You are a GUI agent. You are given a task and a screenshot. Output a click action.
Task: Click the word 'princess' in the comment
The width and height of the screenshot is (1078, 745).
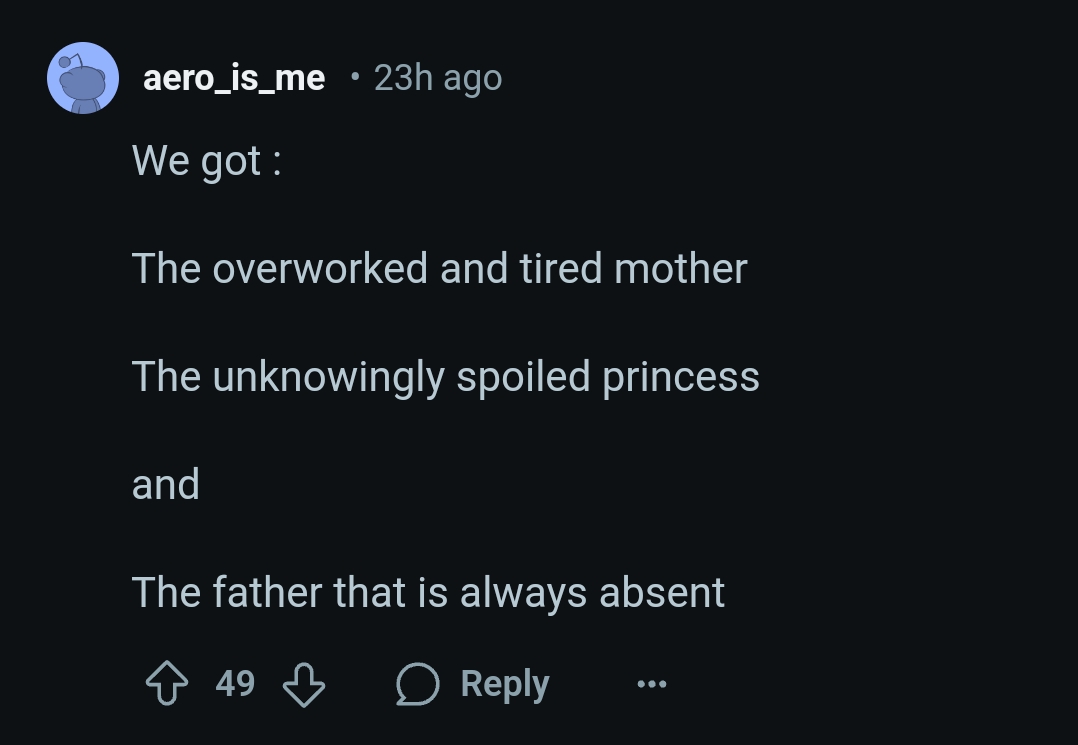[x=681, y=377]
